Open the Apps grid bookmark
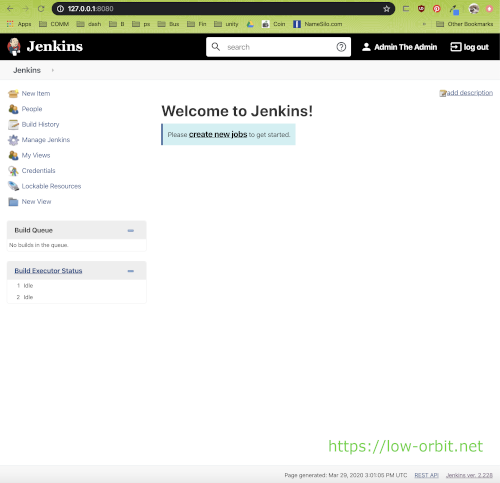 (x=19, y=24)
